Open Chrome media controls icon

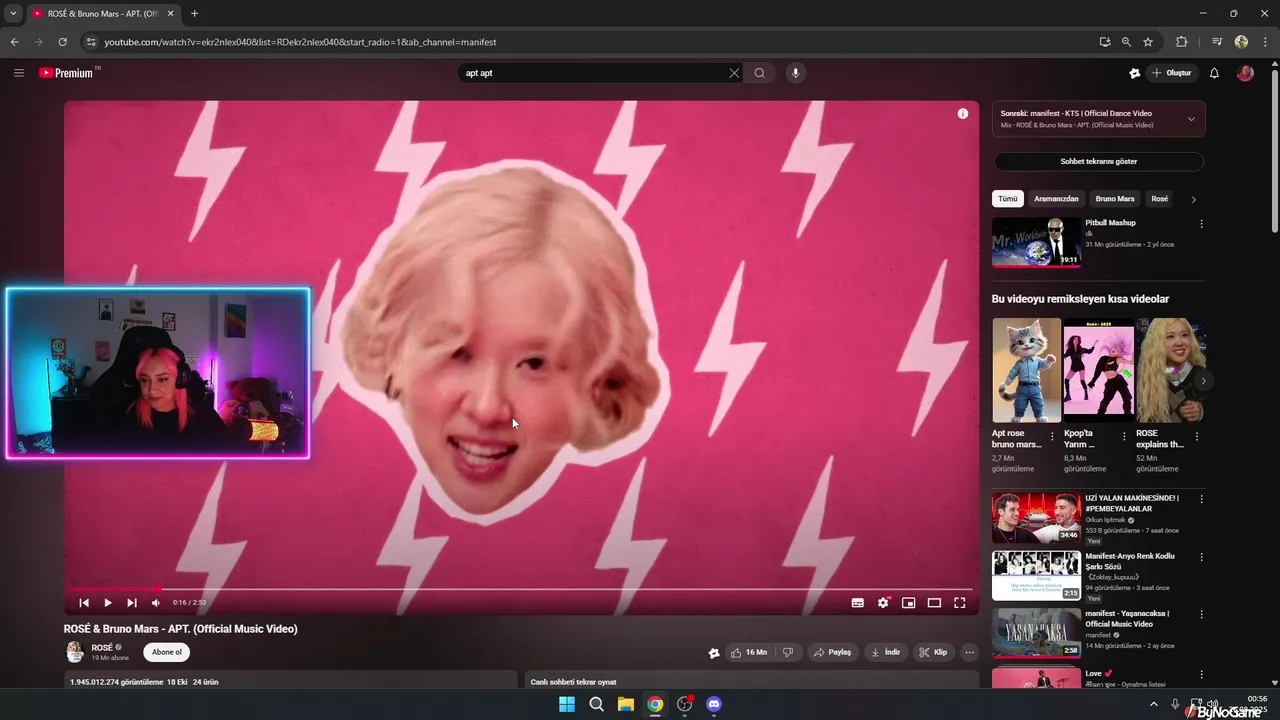[x=1217, y=42]
